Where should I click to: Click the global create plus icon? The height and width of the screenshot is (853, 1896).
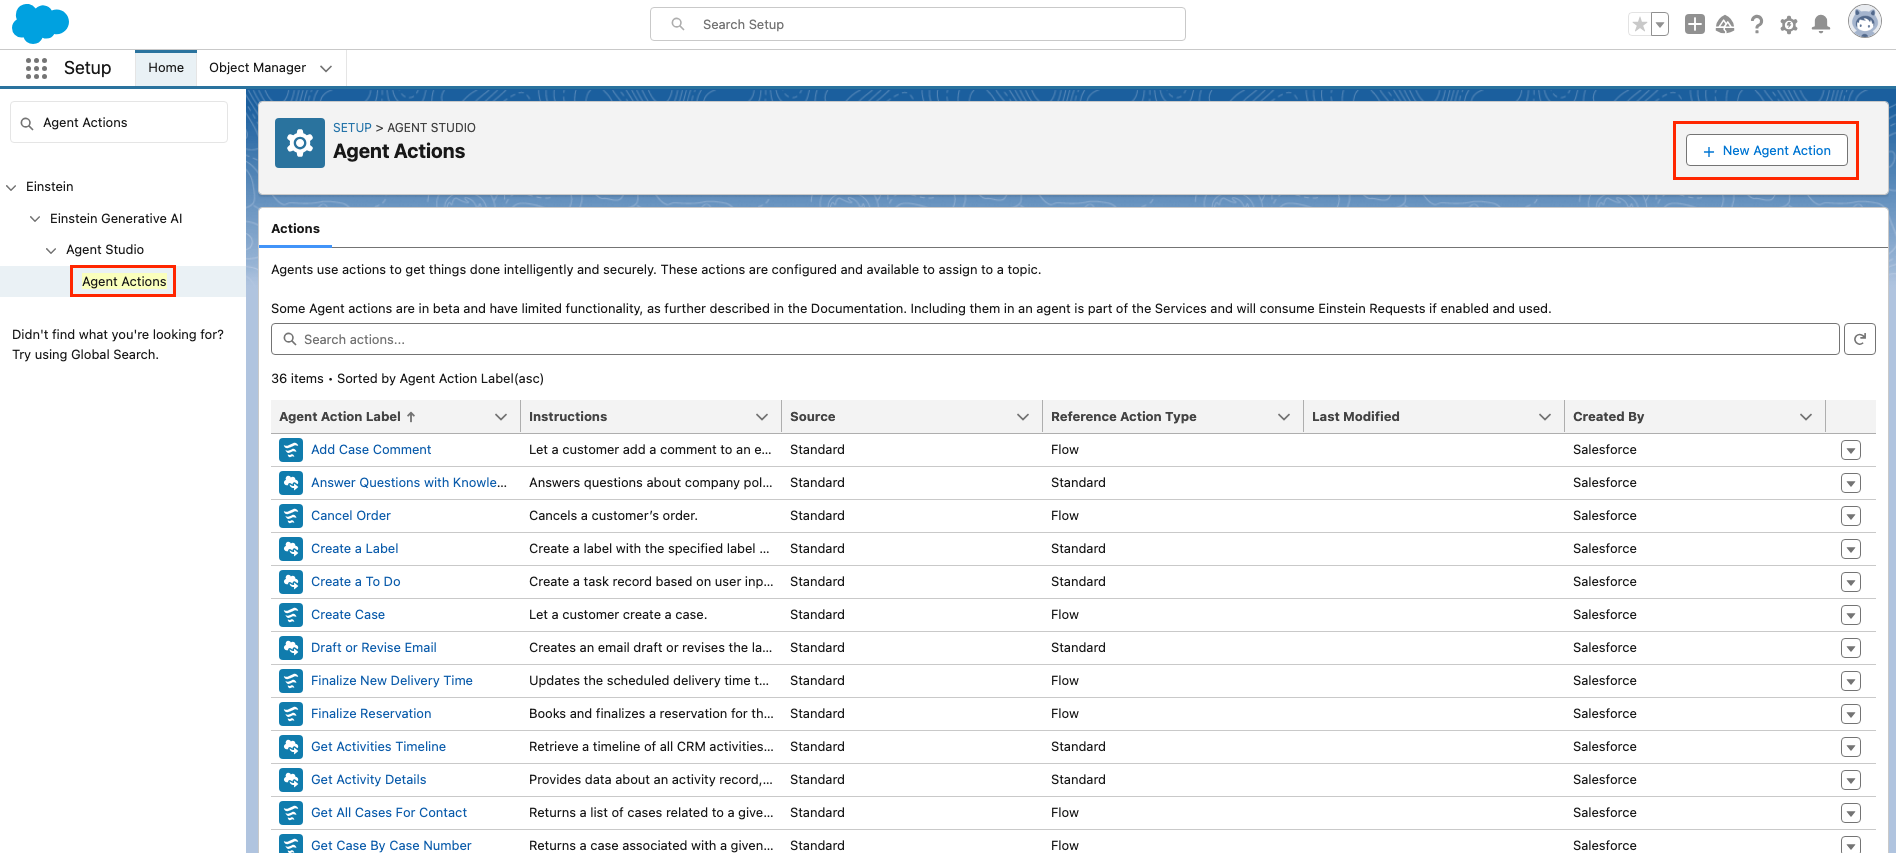1694,25
